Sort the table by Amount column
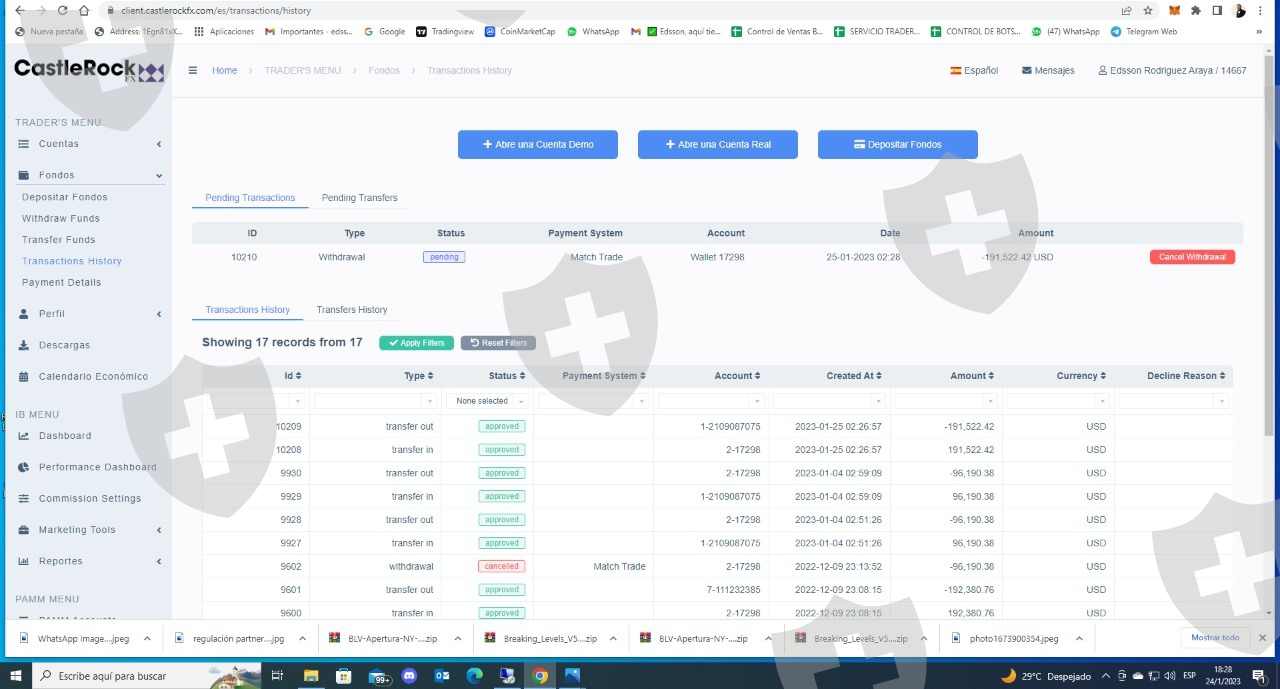The image size is (1280, 689). [972, 376]
